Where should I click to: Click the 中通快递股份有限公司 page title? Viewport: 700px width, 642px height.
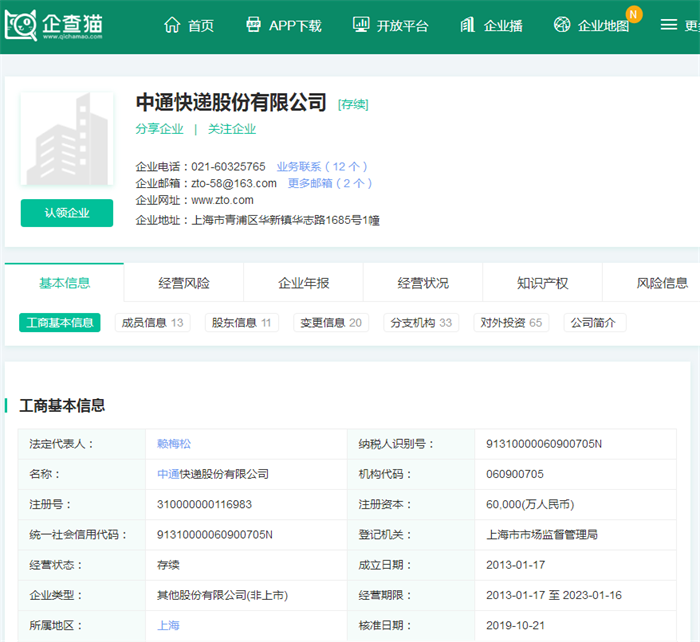coord(231,102)
